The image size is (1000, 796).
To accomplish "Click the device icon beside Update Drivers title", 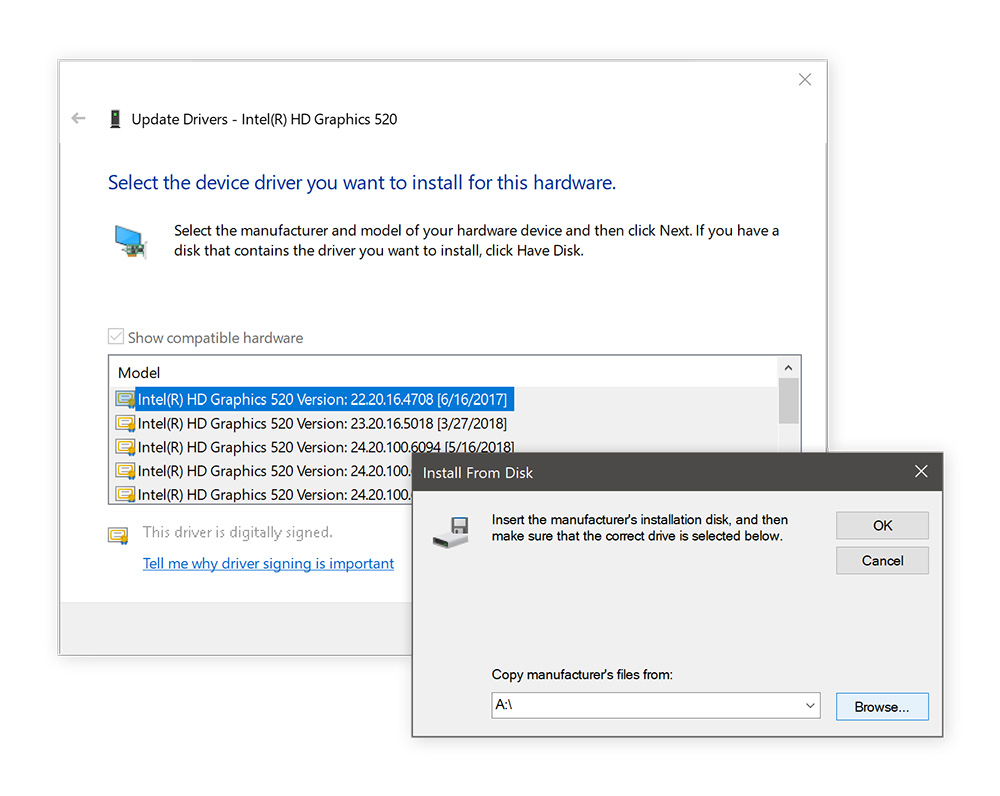I will click(115, 119).
